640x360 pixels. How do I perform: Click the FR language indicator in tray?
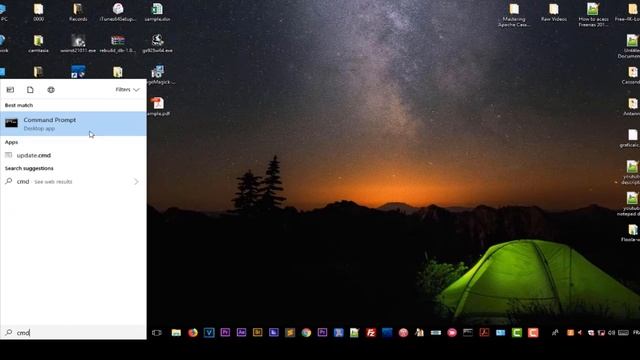(x=636, y=333)
